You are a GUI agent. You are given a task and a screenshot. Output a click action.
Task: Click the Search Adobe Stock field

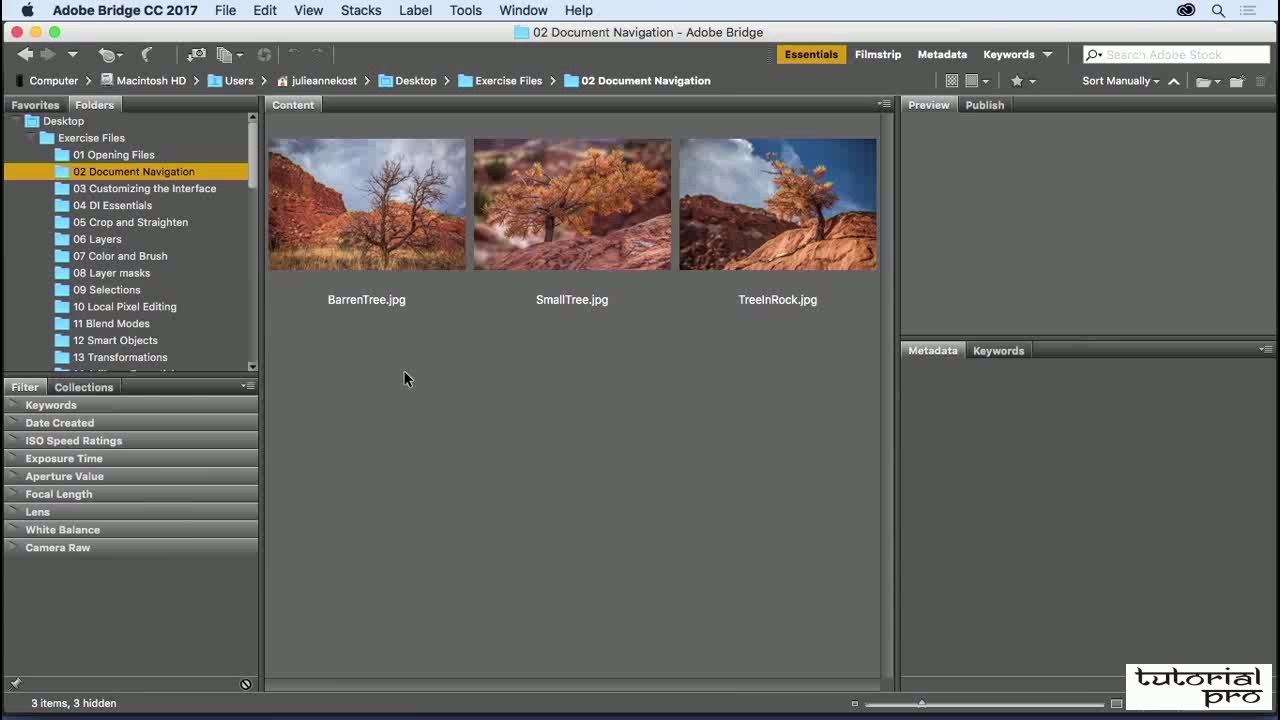tap(1176, 55)
